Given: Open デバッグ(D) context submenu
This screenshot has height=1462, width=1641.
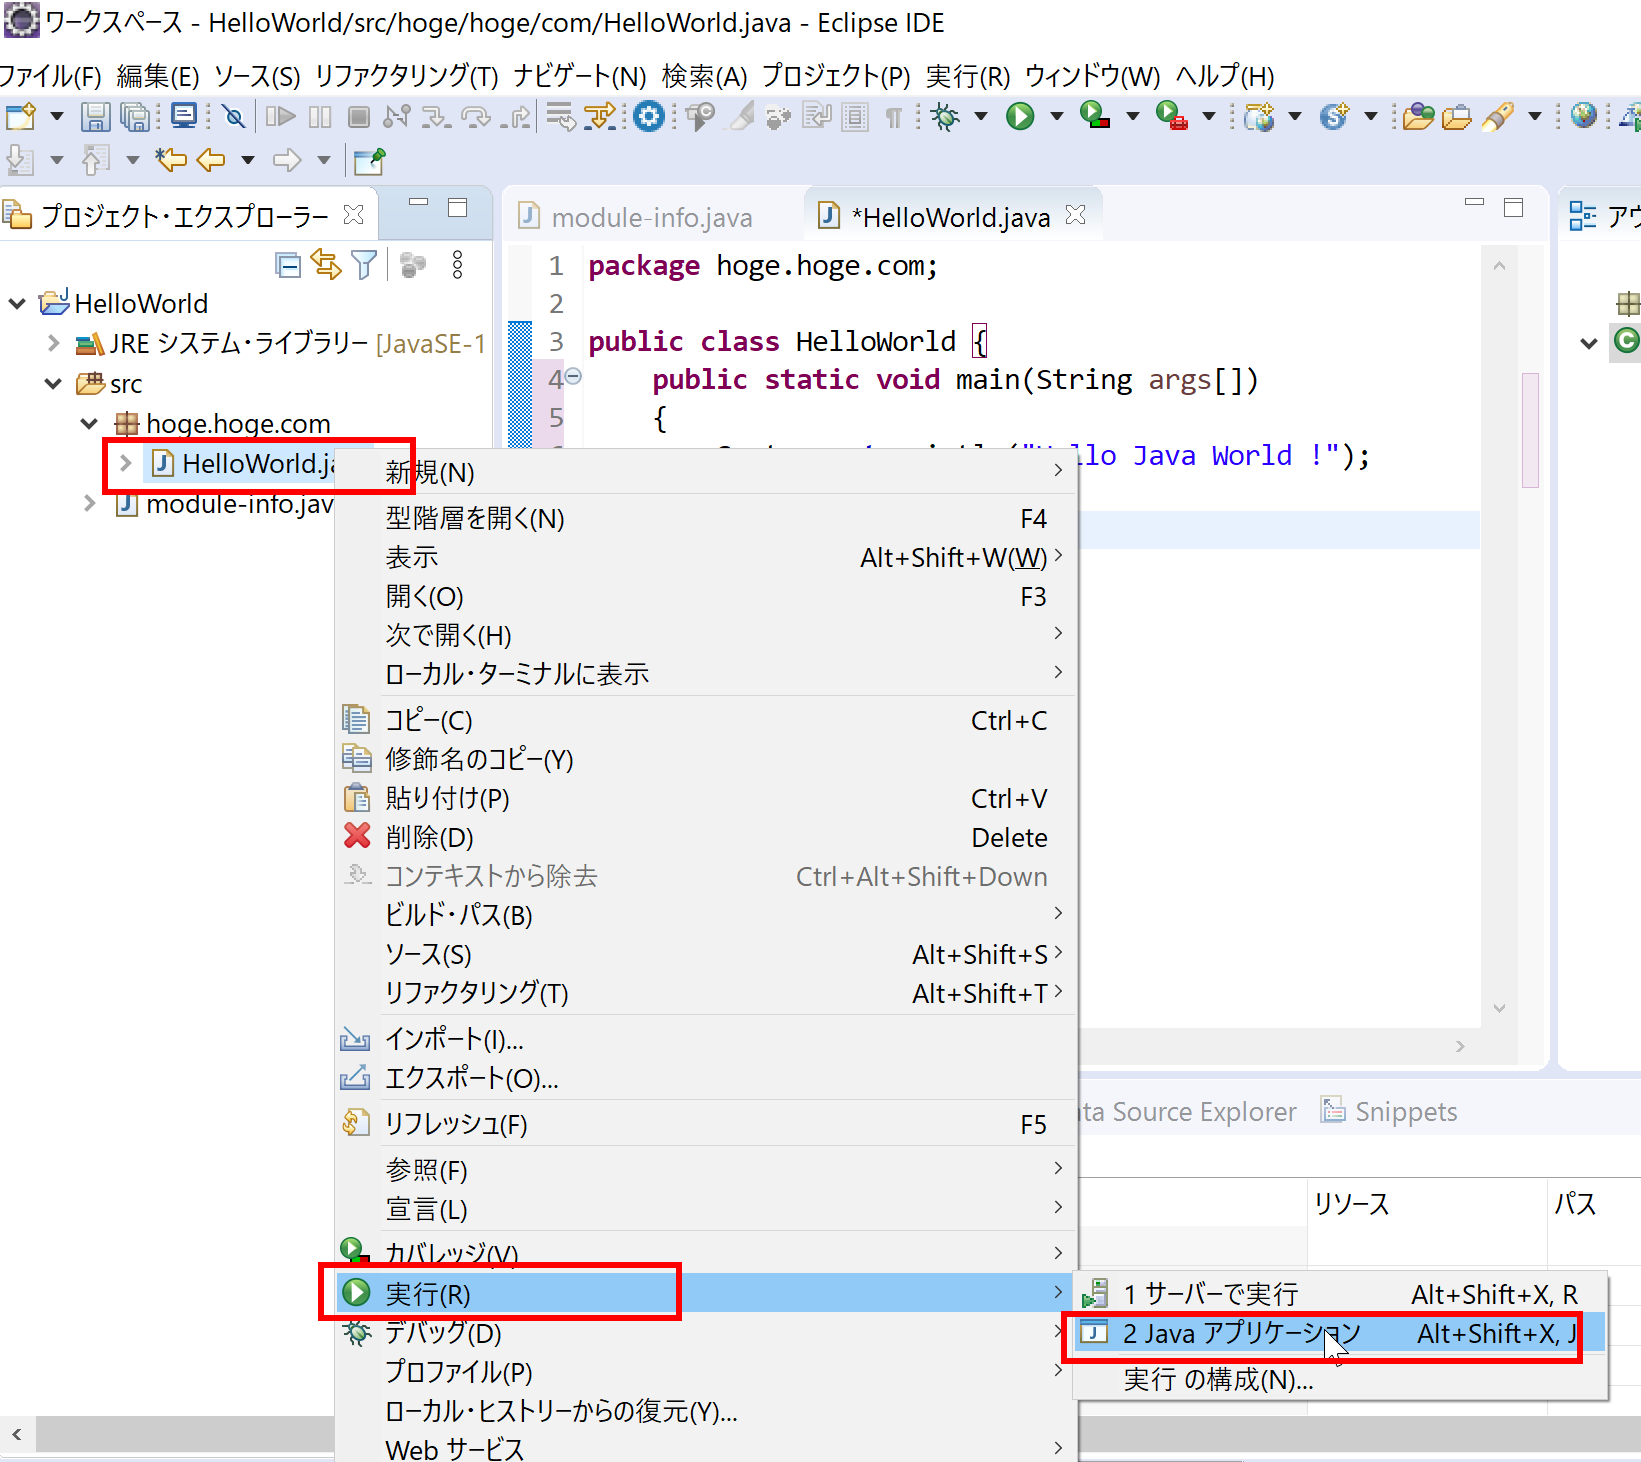Looking at the screenshot, I should [x=706, y=1333].
